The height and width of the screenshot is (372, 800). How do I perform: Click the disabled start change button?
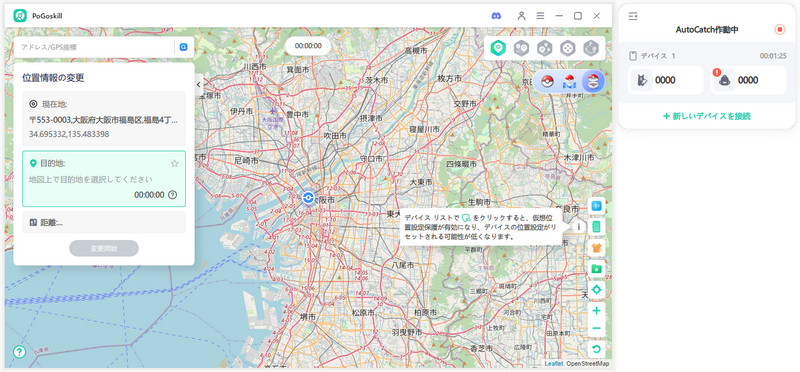[x=104, y=249]
